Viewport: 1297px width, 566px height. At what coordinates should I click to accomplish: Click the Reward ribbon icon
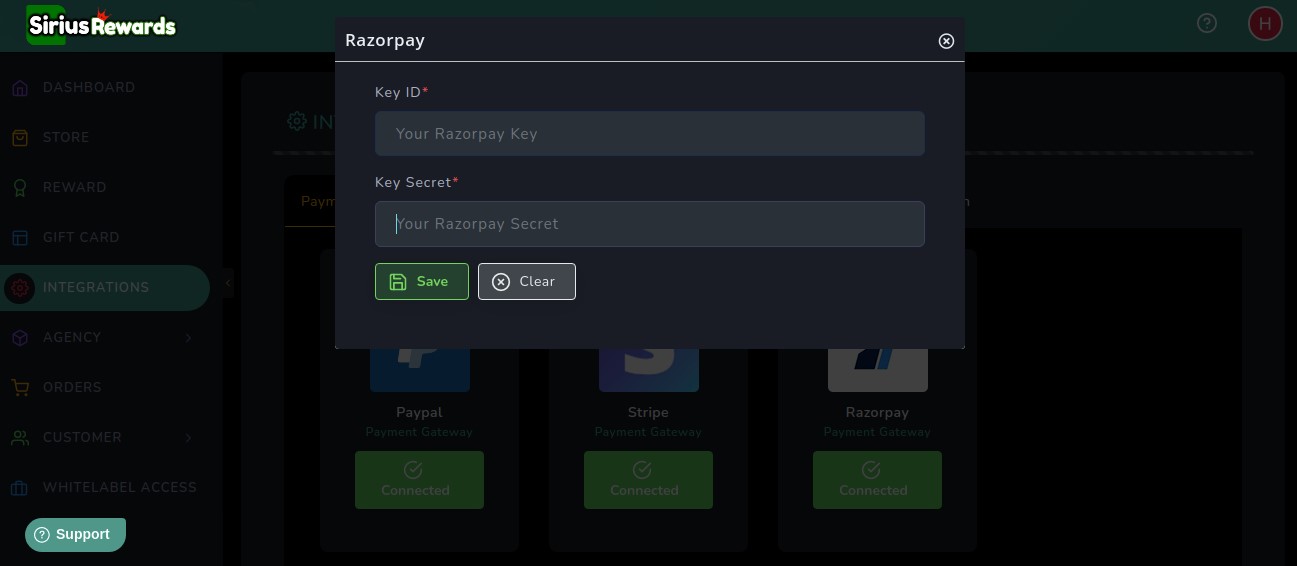pos(20,188)
